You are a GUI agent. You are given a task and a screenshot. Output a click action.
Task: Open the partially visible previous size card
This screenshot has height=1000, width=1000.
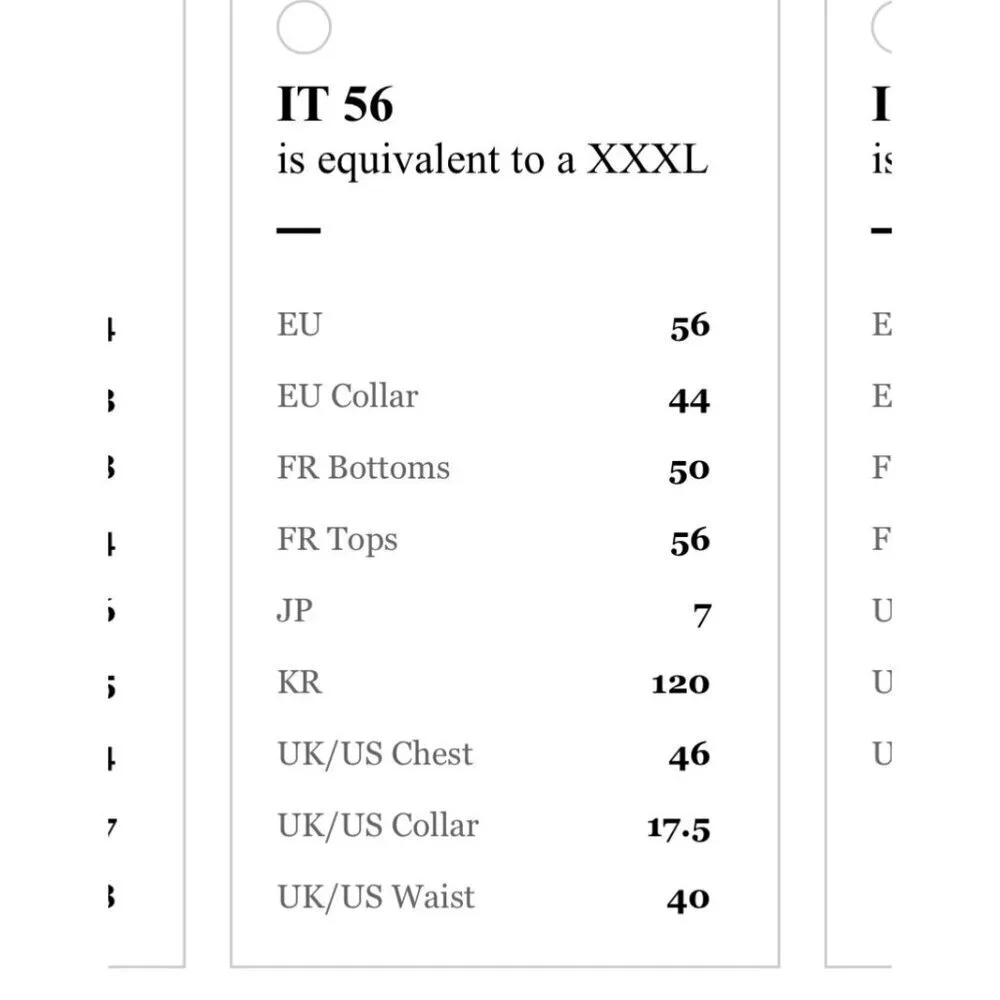coord(147,483)
